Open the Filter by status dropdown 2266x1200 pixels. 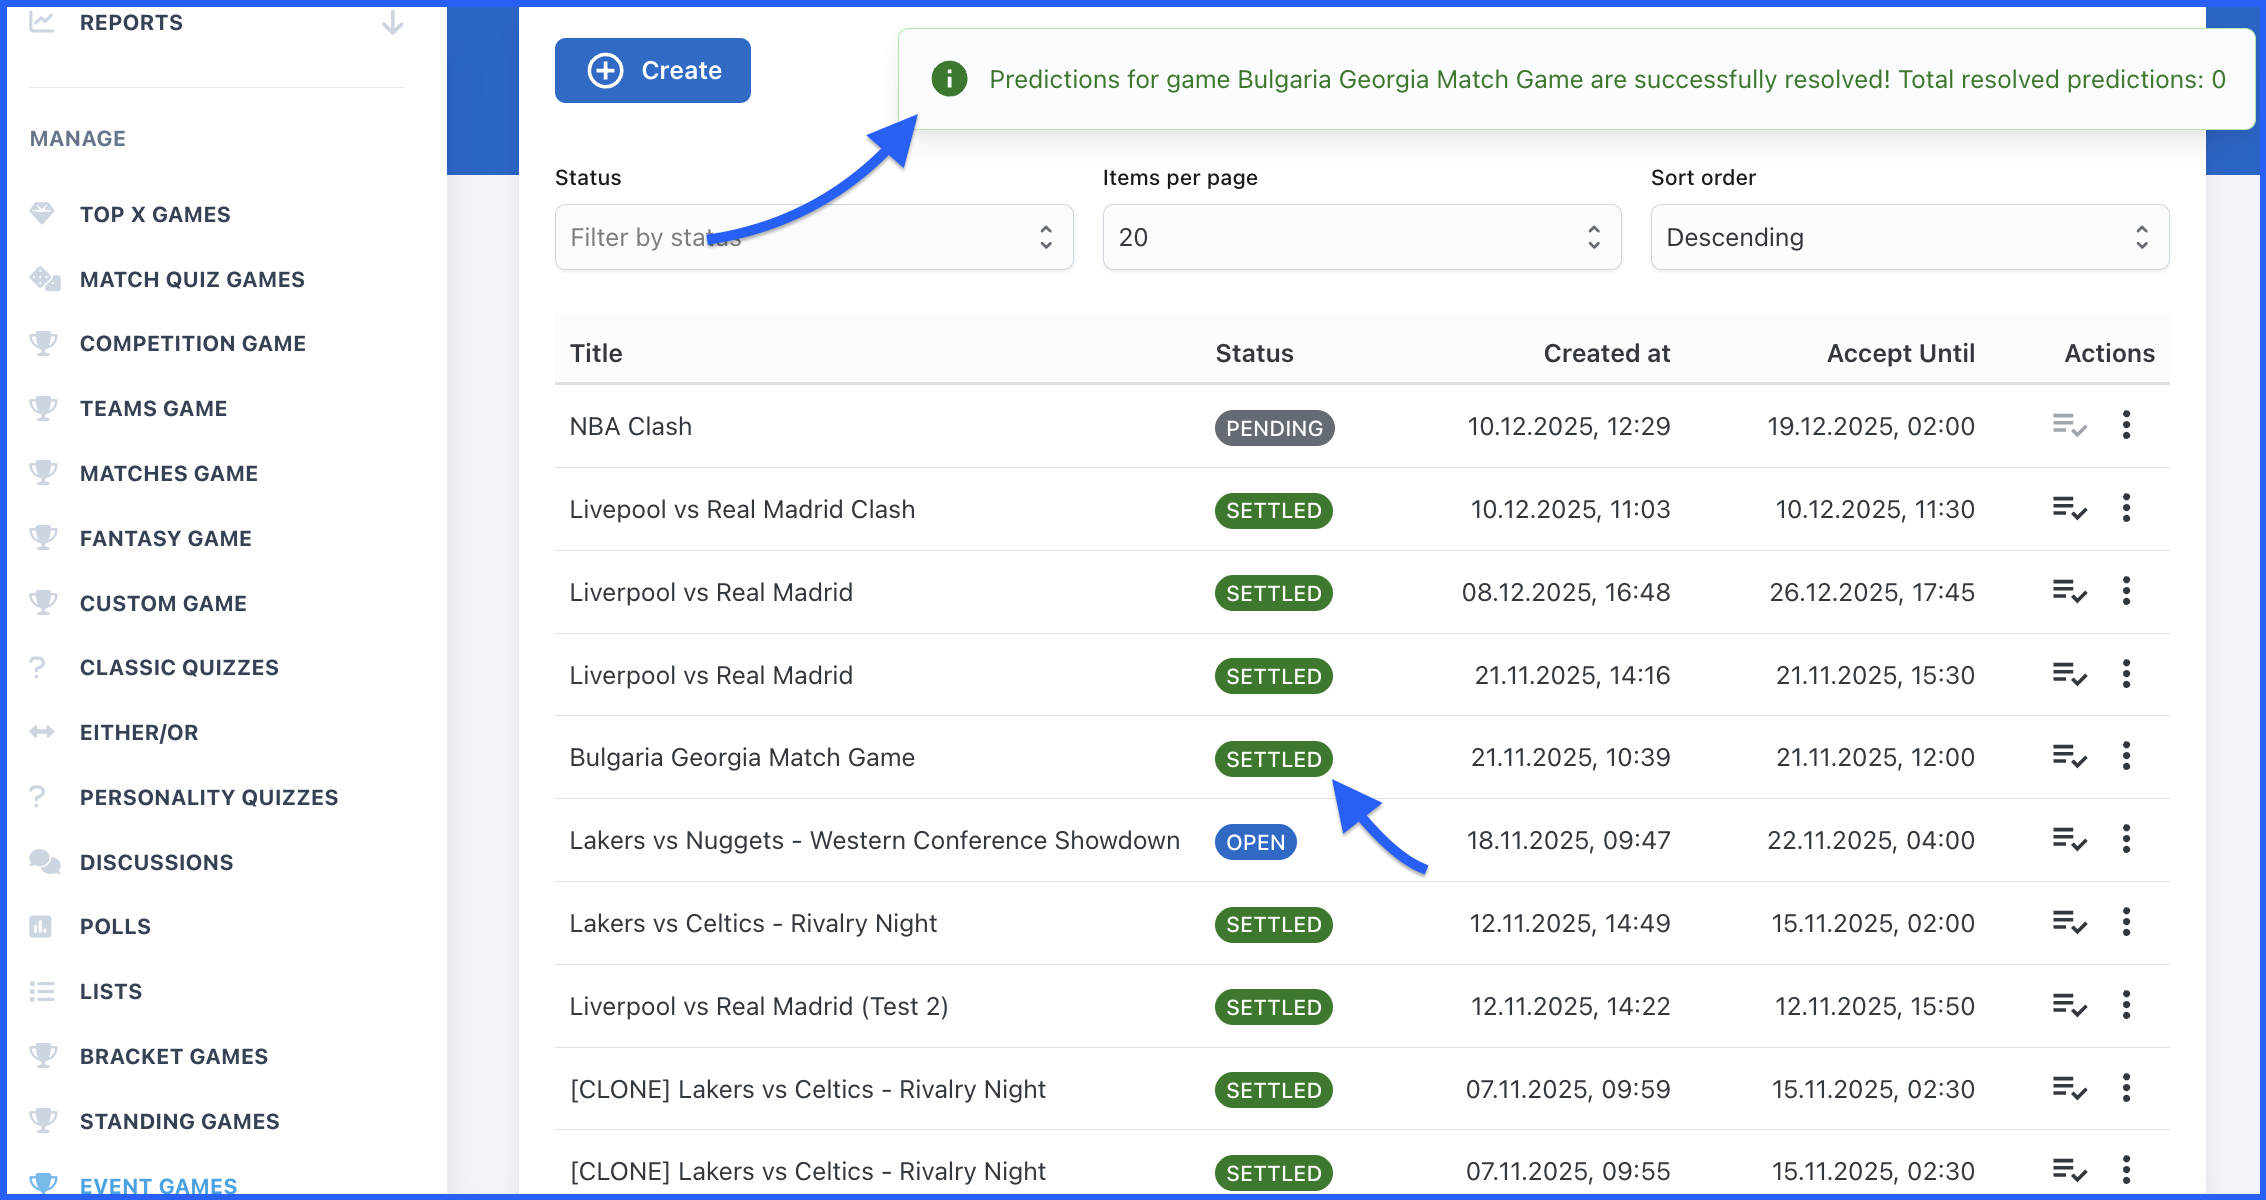pos(813,237)
